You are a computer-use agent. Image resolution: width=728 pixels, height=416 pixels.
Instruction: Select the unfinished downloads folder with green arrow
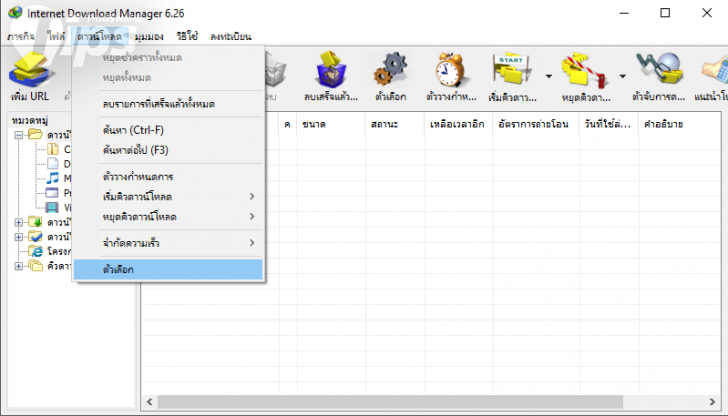point(35,222)
